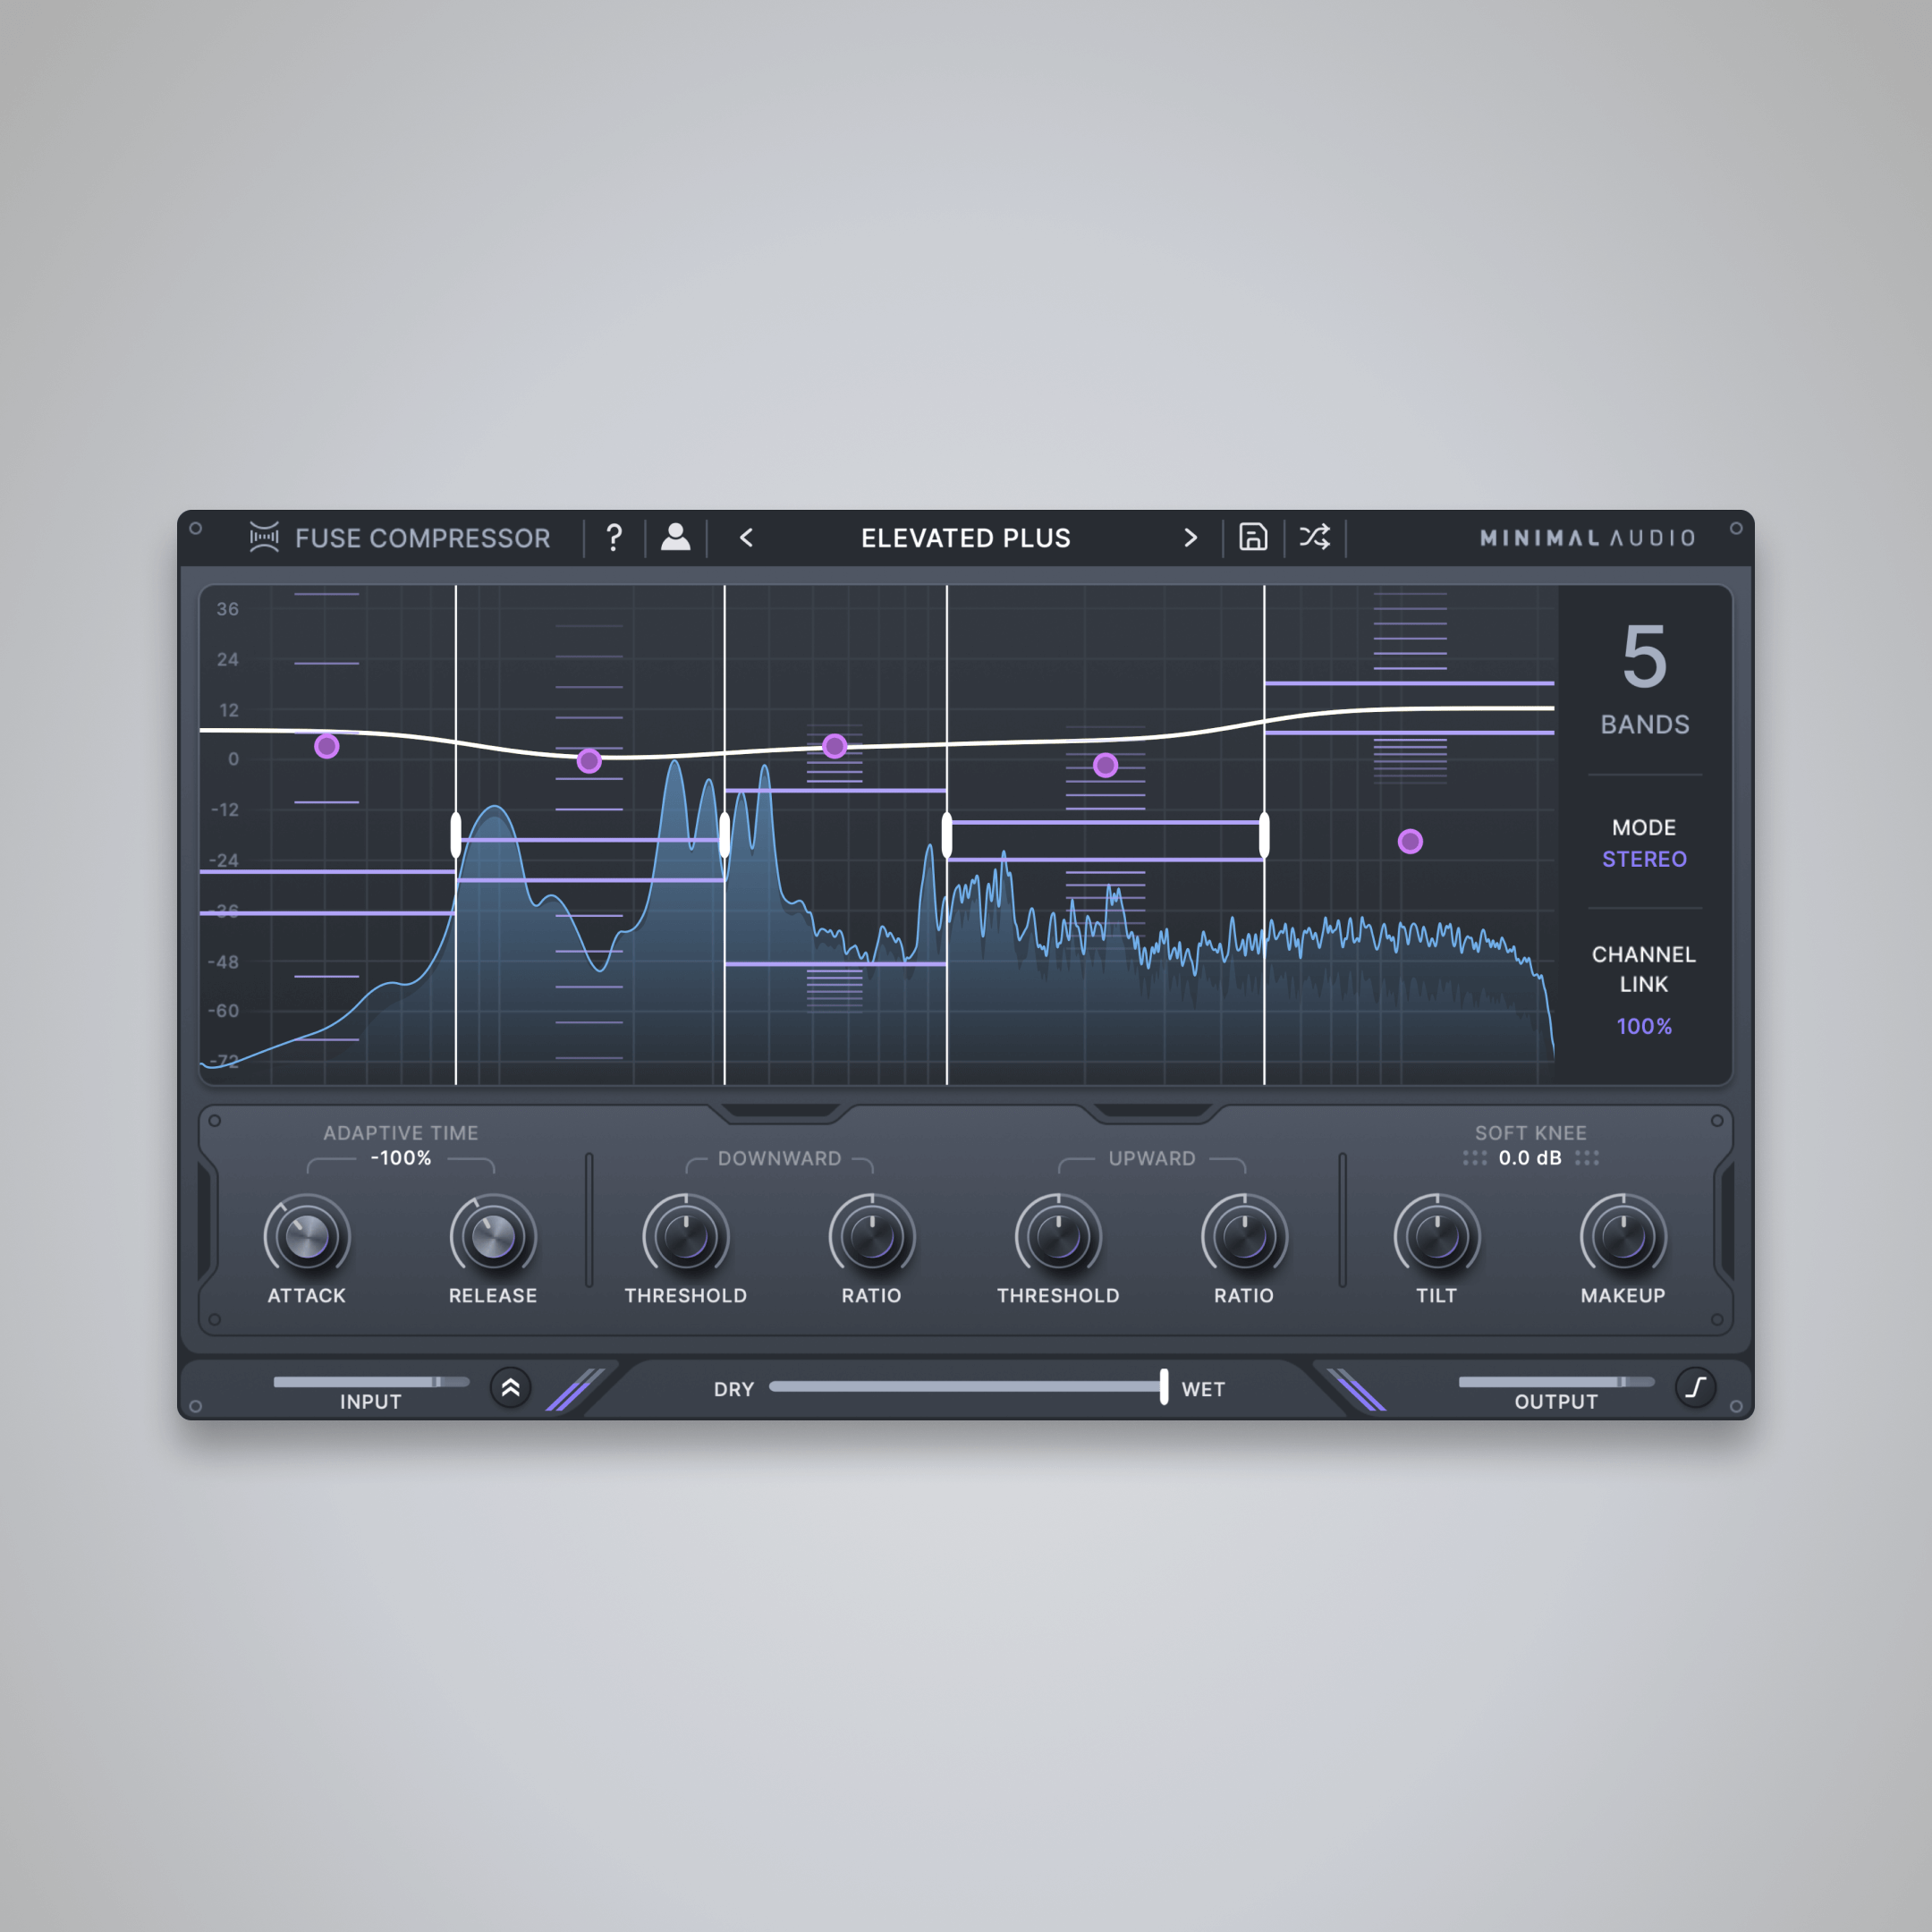Click the 36 dB scale label
The width and height of the screenshot is (1932, 1932).
[228, 609]
